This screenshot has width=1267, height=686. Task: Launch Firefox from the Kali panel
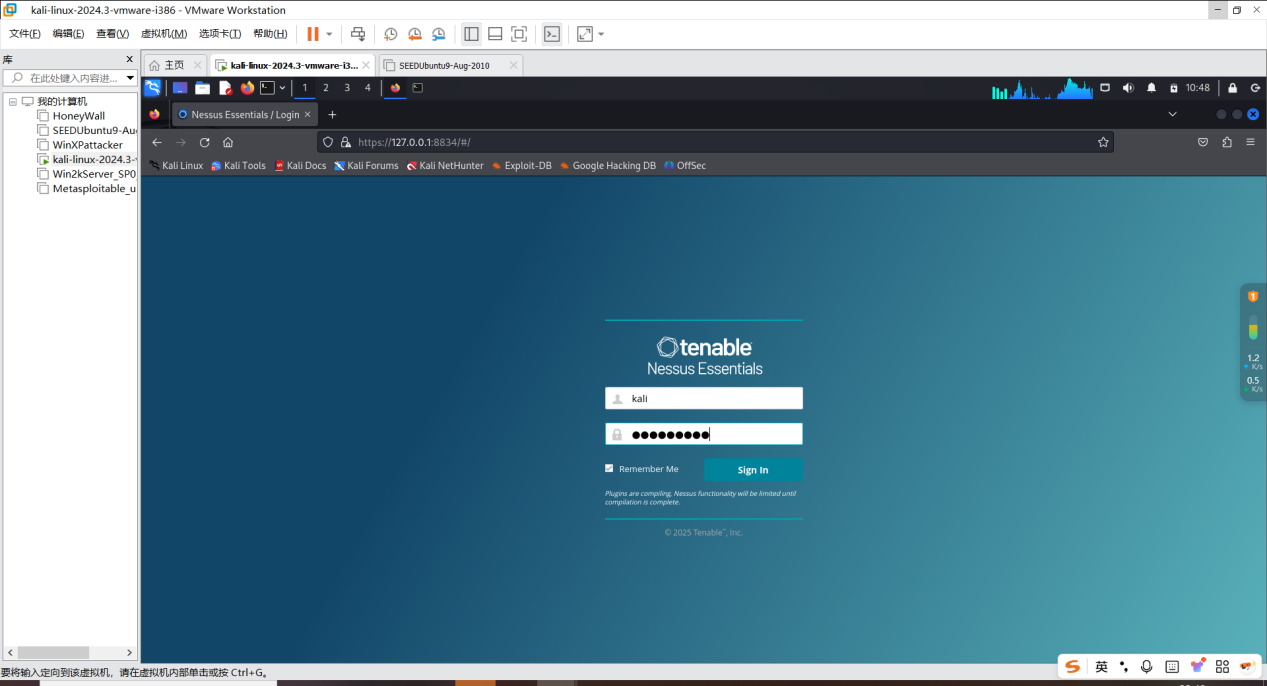[247, 88]
